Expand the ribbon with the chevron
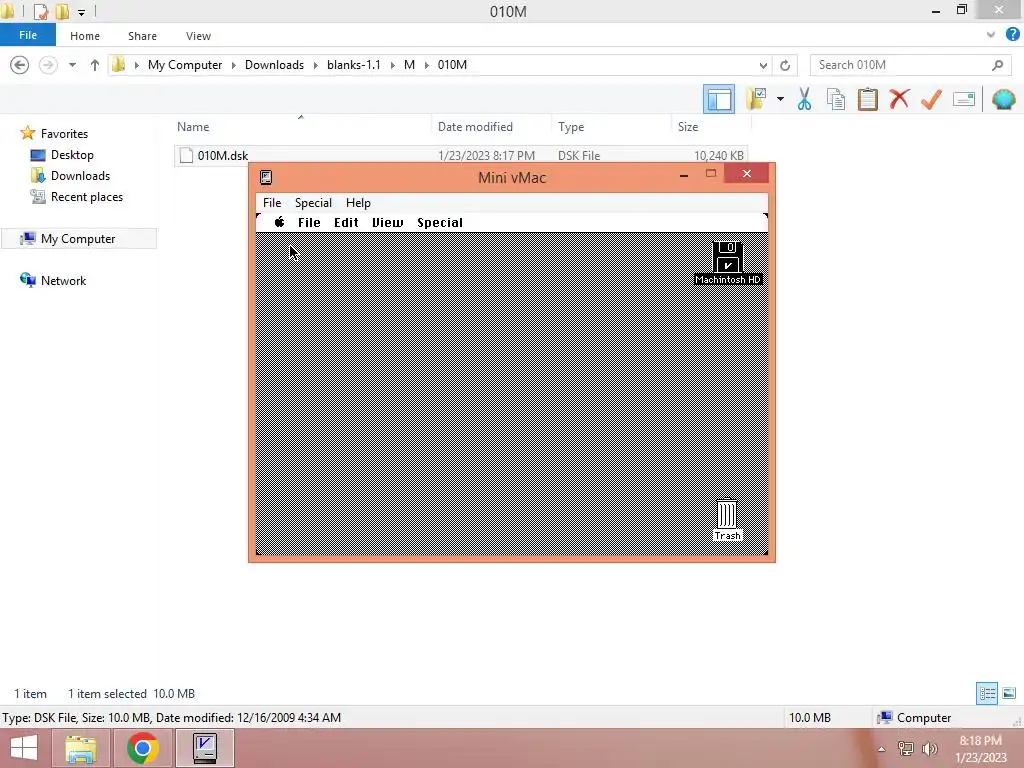The height and width of the screenshot is (768, 1024). [991, 35]
